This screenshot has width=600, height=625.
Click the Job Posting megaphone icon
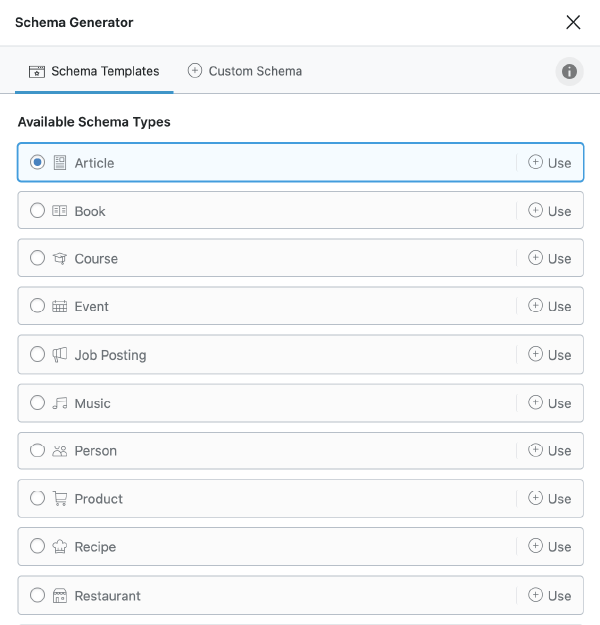(60, 355)
